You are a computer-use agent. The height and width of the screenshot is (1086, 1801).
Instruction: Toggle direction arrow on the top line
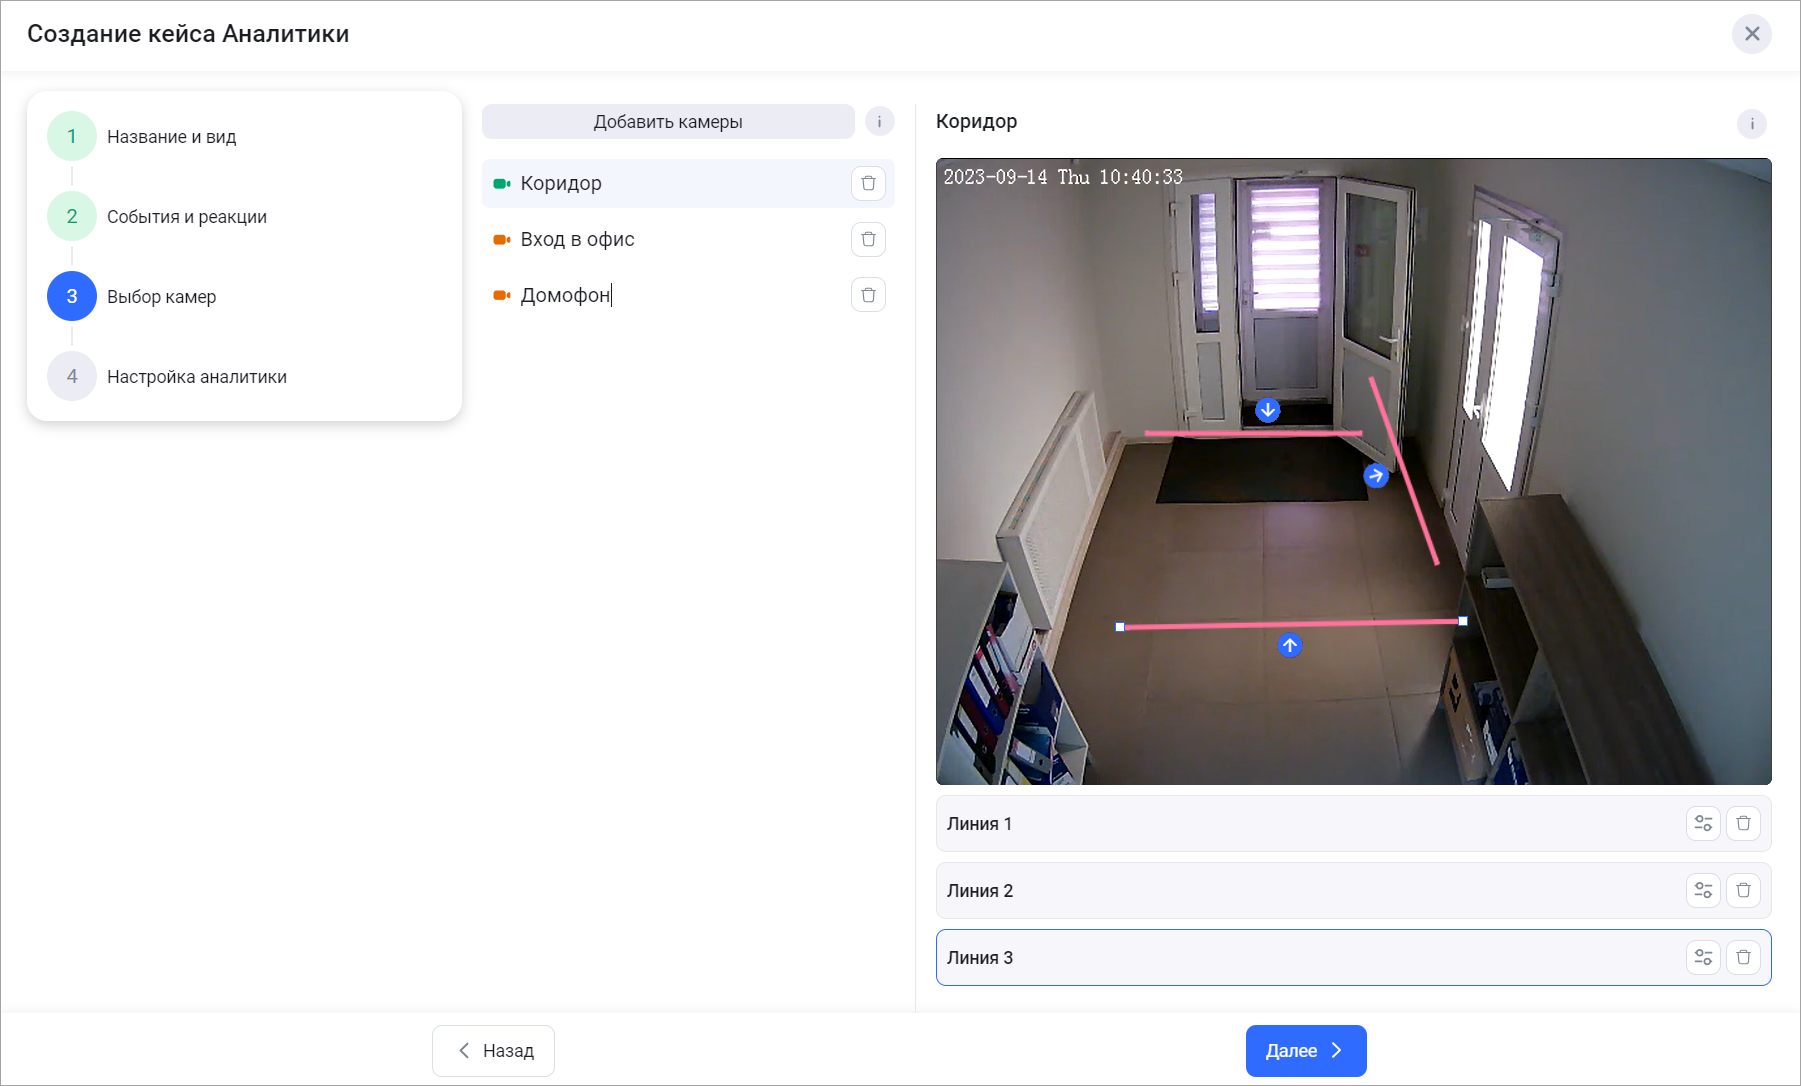click(x=1267, y=410)
